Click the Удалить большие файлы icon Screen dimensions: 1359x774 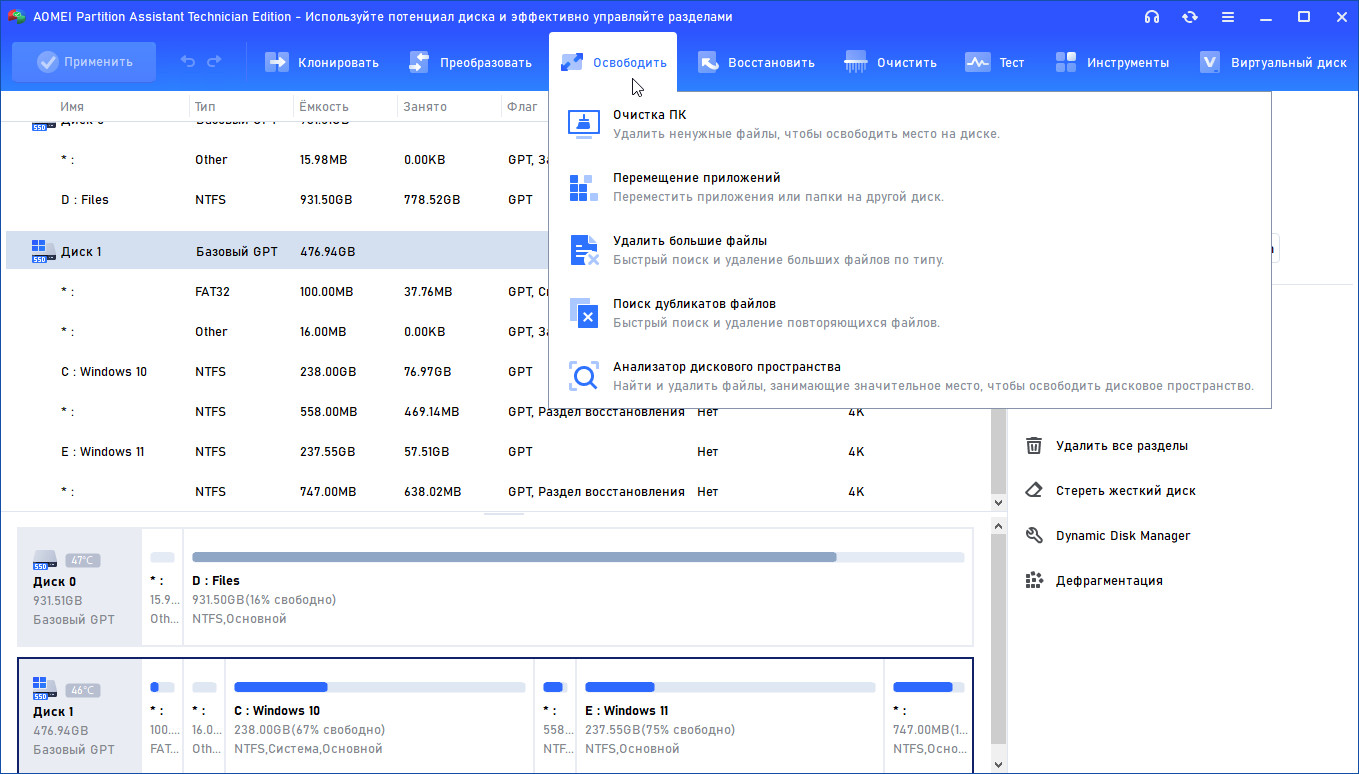584,250
